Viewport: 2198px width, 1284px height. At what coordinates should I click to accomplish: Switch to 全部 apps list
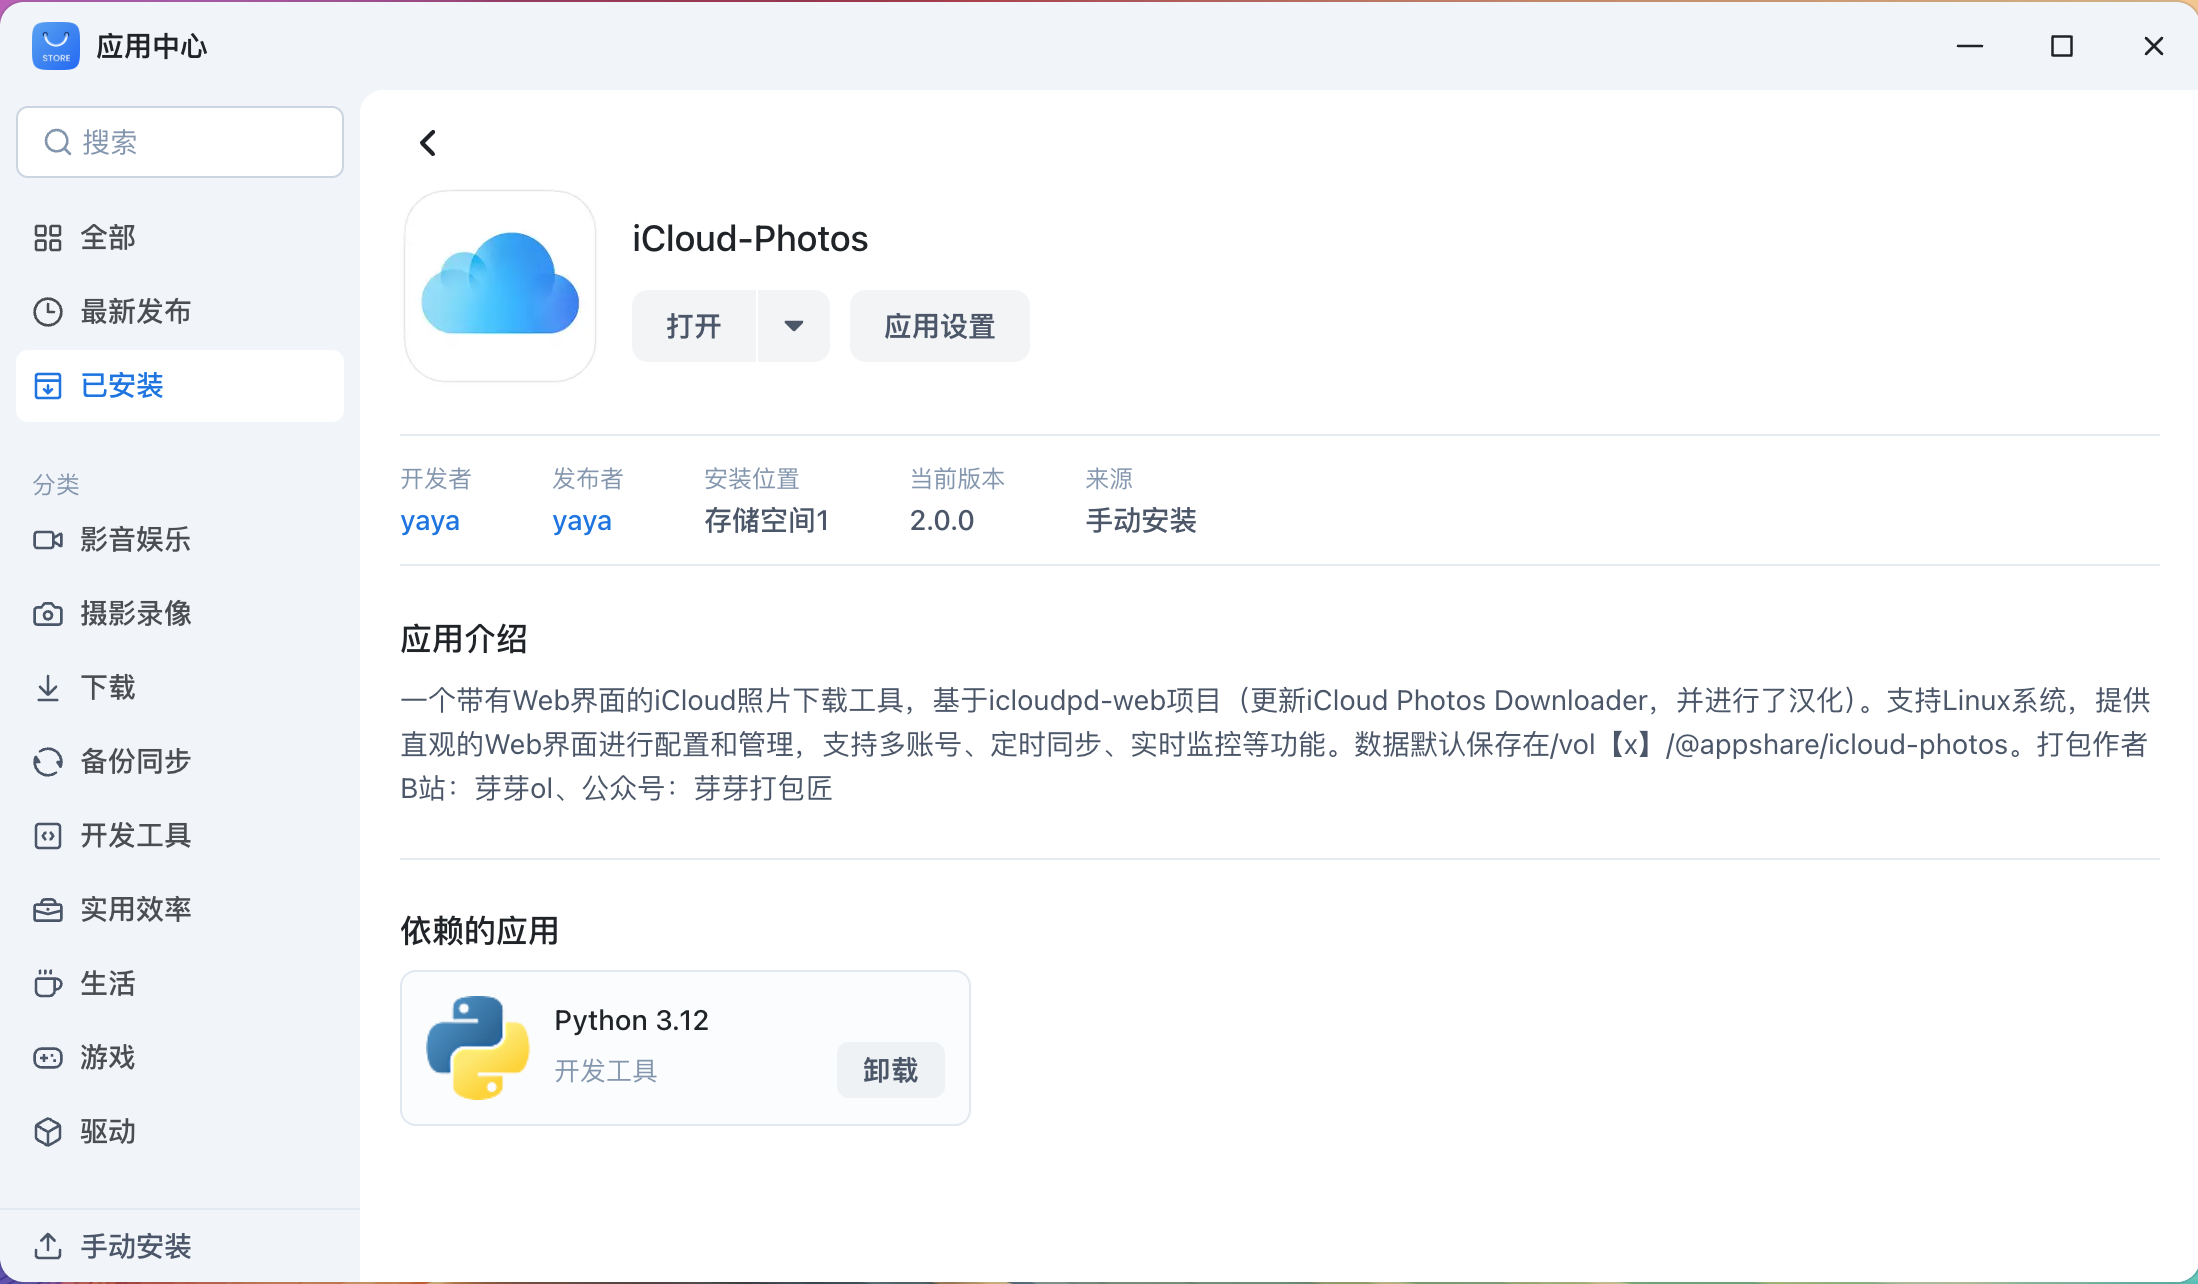click(x=107, y=238)
